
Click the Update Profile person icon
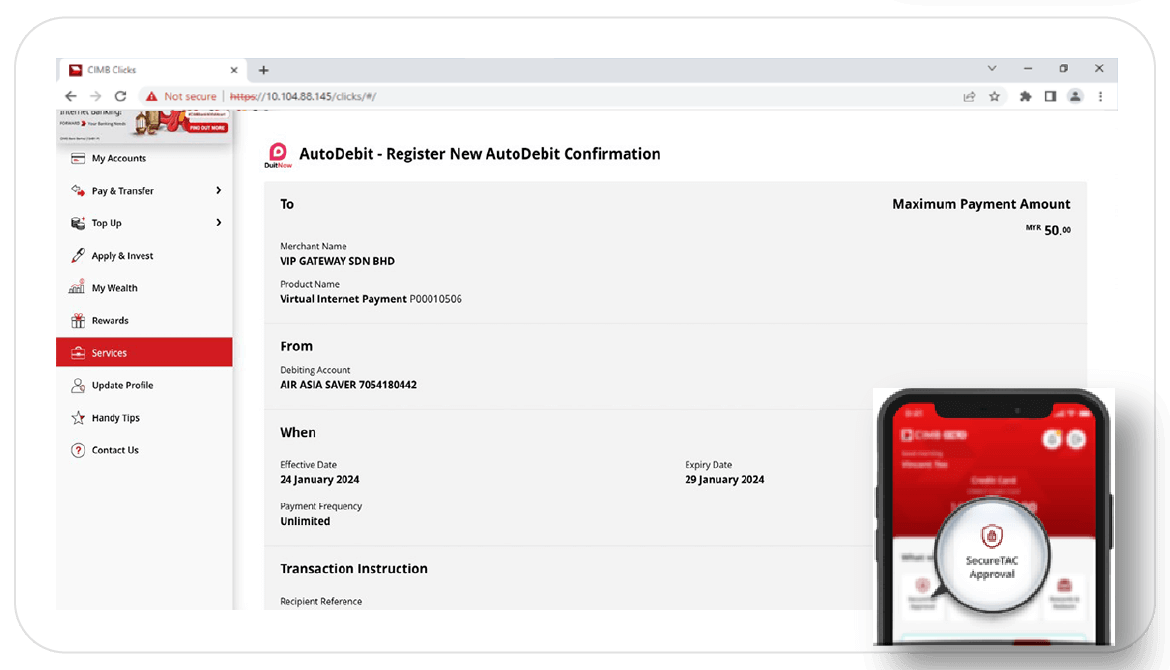click(77, 385)
